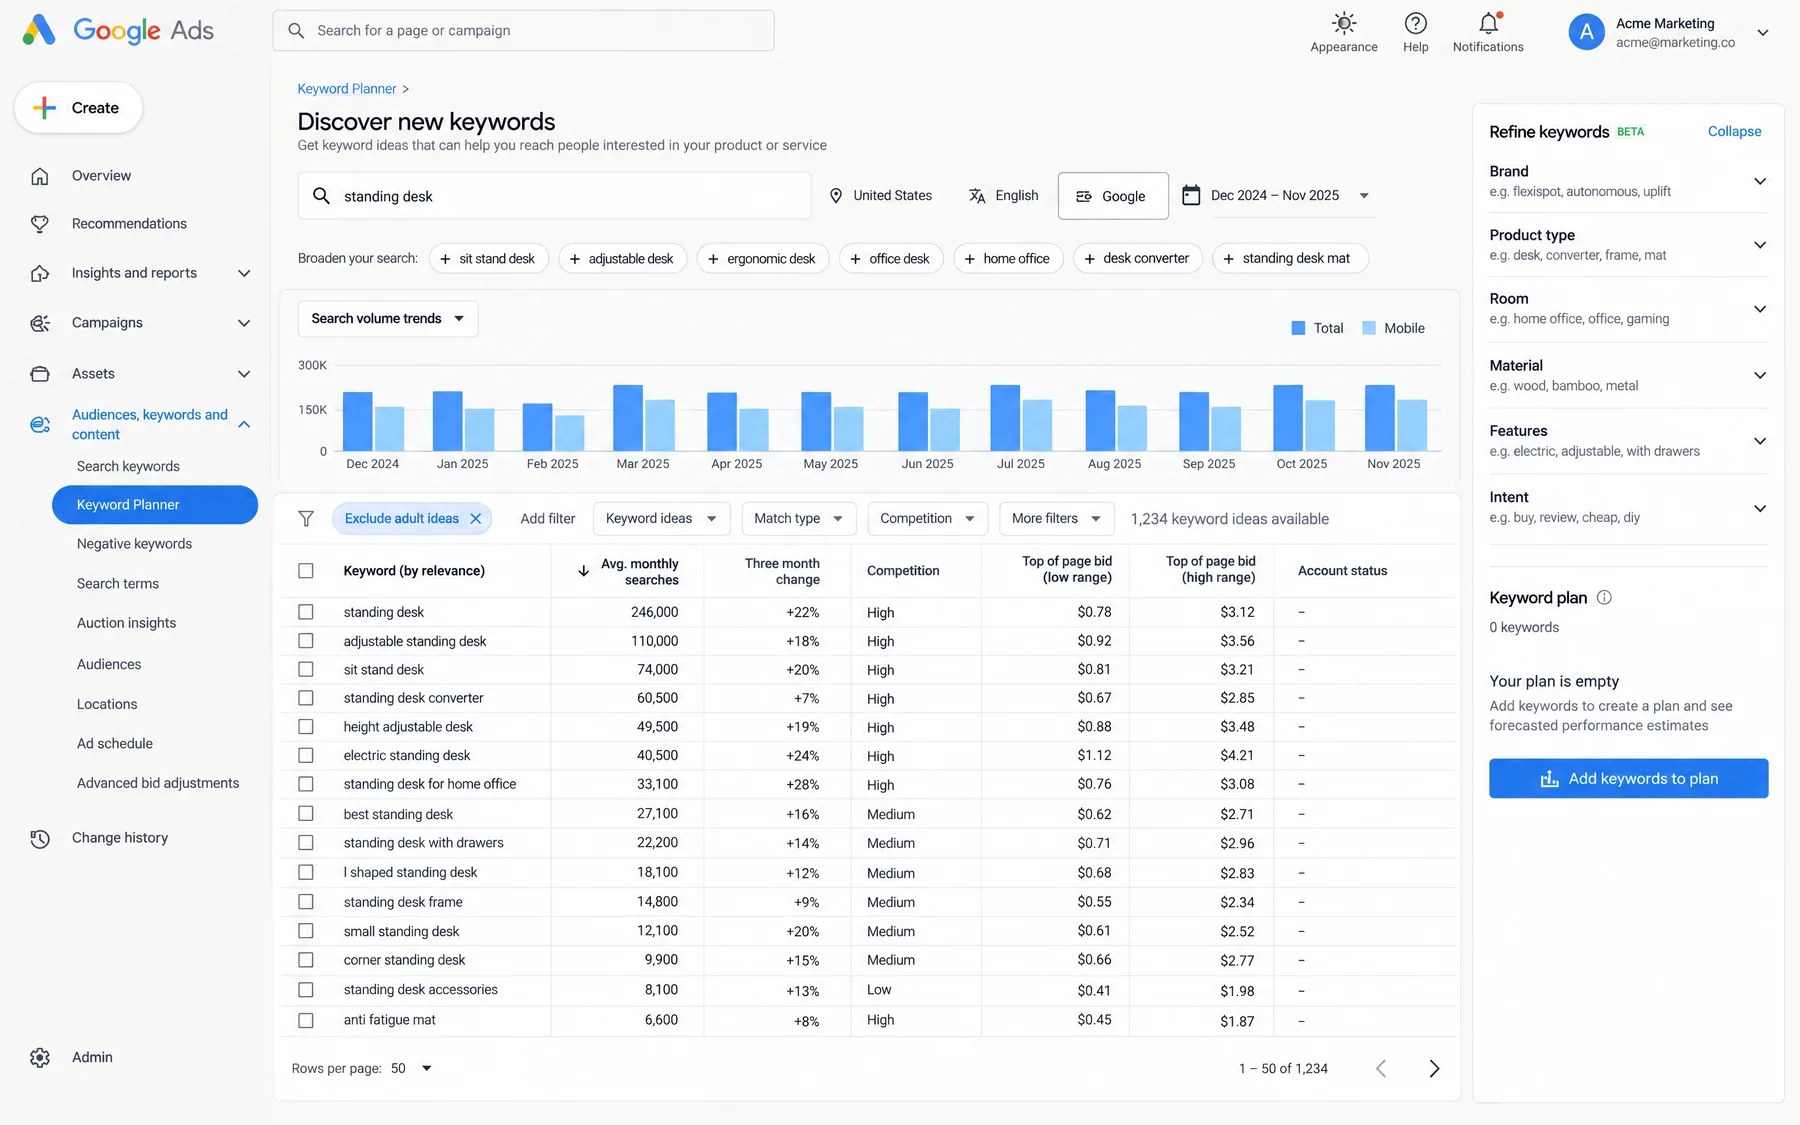Tick the select-all keywords header checkbox
1800x1125 pixels.
[x=306, y=571]
